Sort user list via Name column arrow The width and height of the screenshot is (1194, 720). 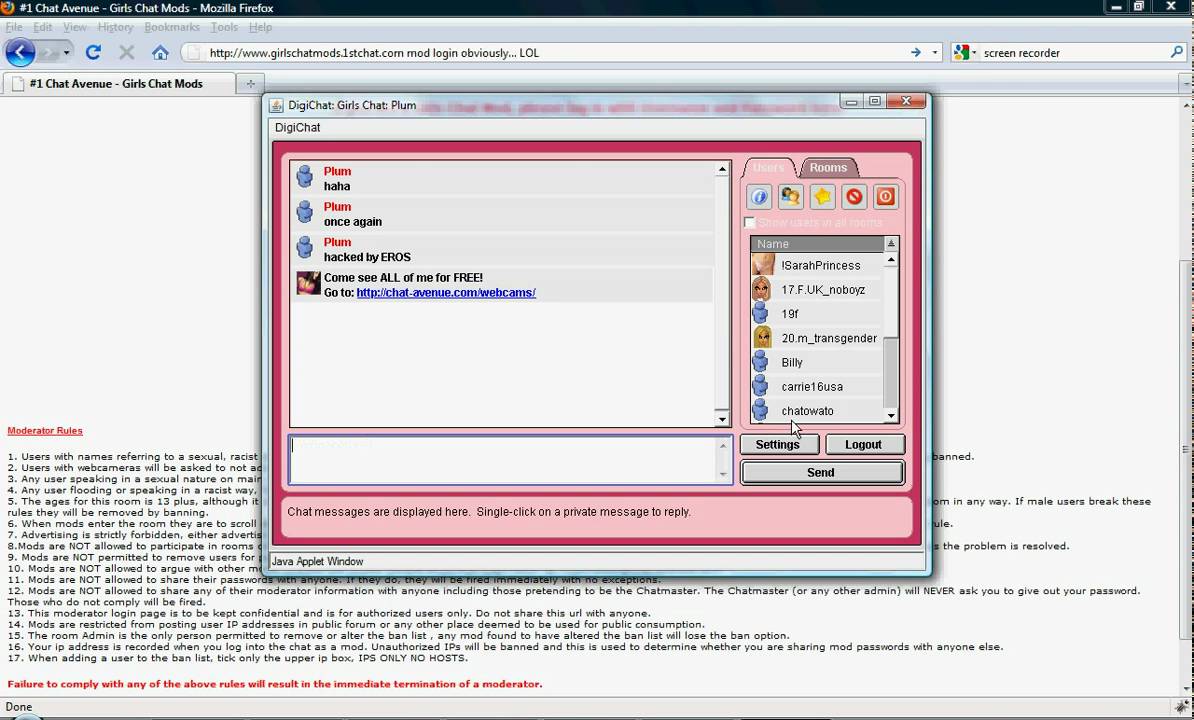pyautogui.click(x=891, y=244)
